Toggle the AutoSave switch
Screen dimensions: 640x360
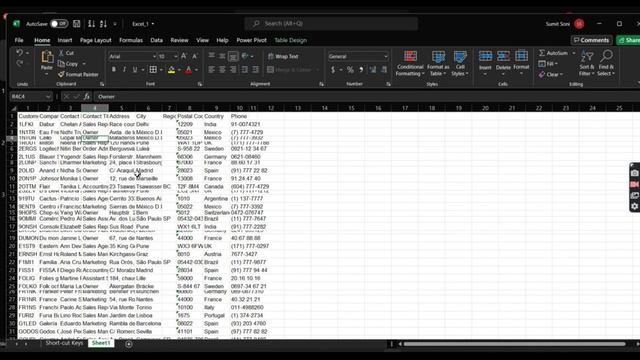pos(59,24)
